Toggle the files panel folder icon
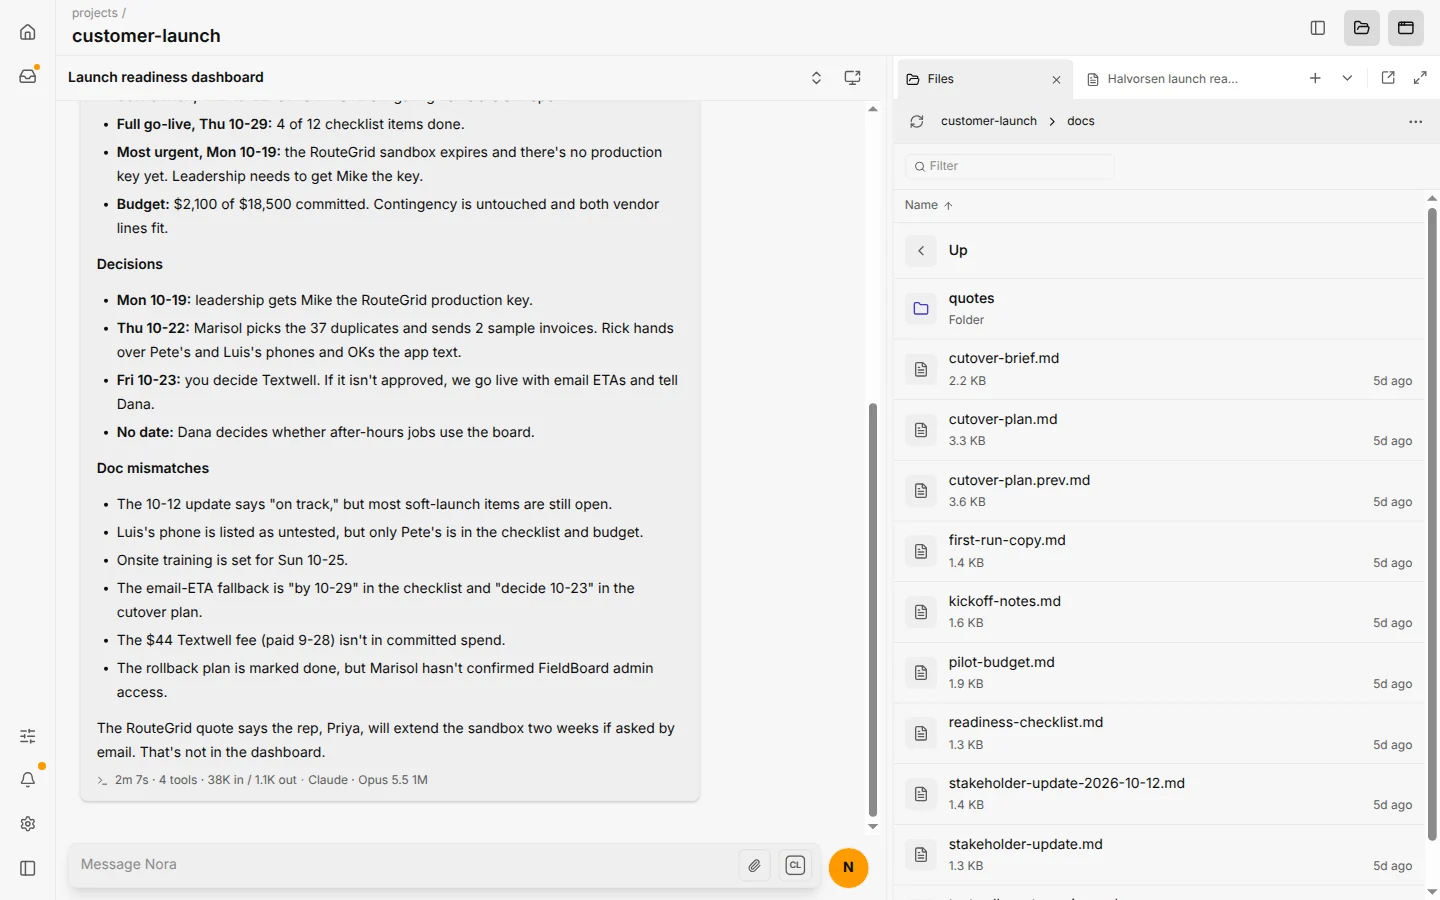The image size is (1440, 900). [1362, 28]
